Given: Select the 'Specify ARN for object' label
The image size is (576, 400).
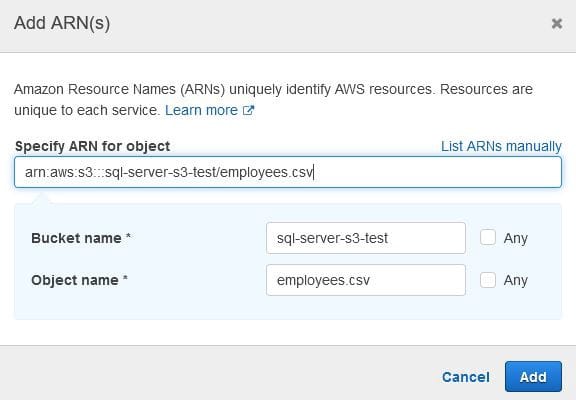Looking at the screenshot, I should [93, 146].
